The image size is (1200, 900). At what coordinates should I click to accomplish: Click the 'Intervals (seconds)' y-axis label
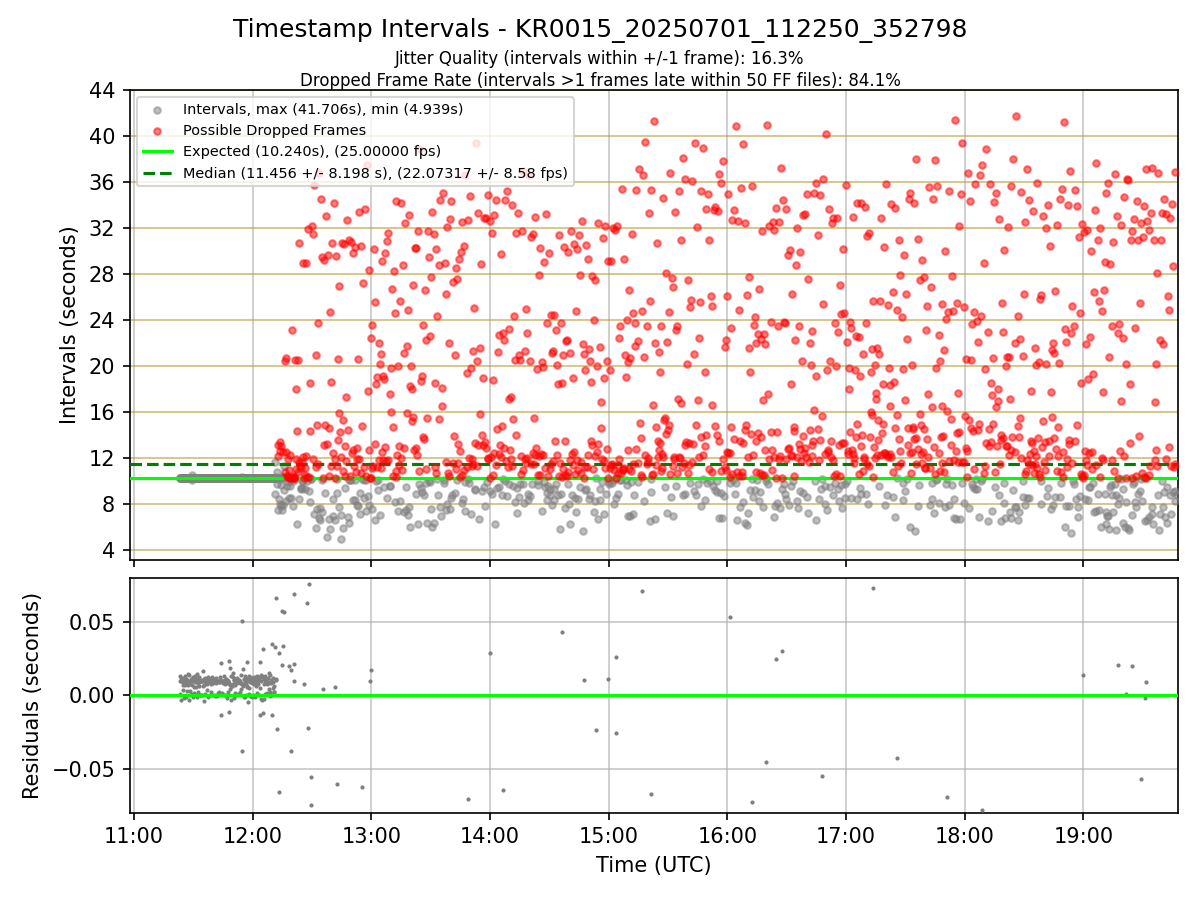[x=69, y=325]
